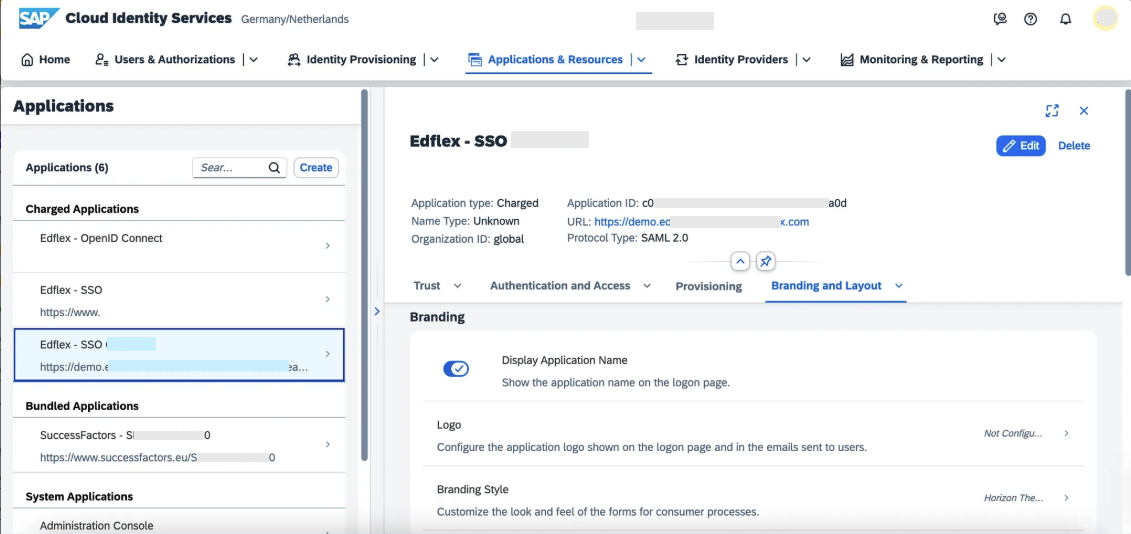Click the SAP logo
This screenshot has height=534, width=1131.
click(x=38, y=19)
